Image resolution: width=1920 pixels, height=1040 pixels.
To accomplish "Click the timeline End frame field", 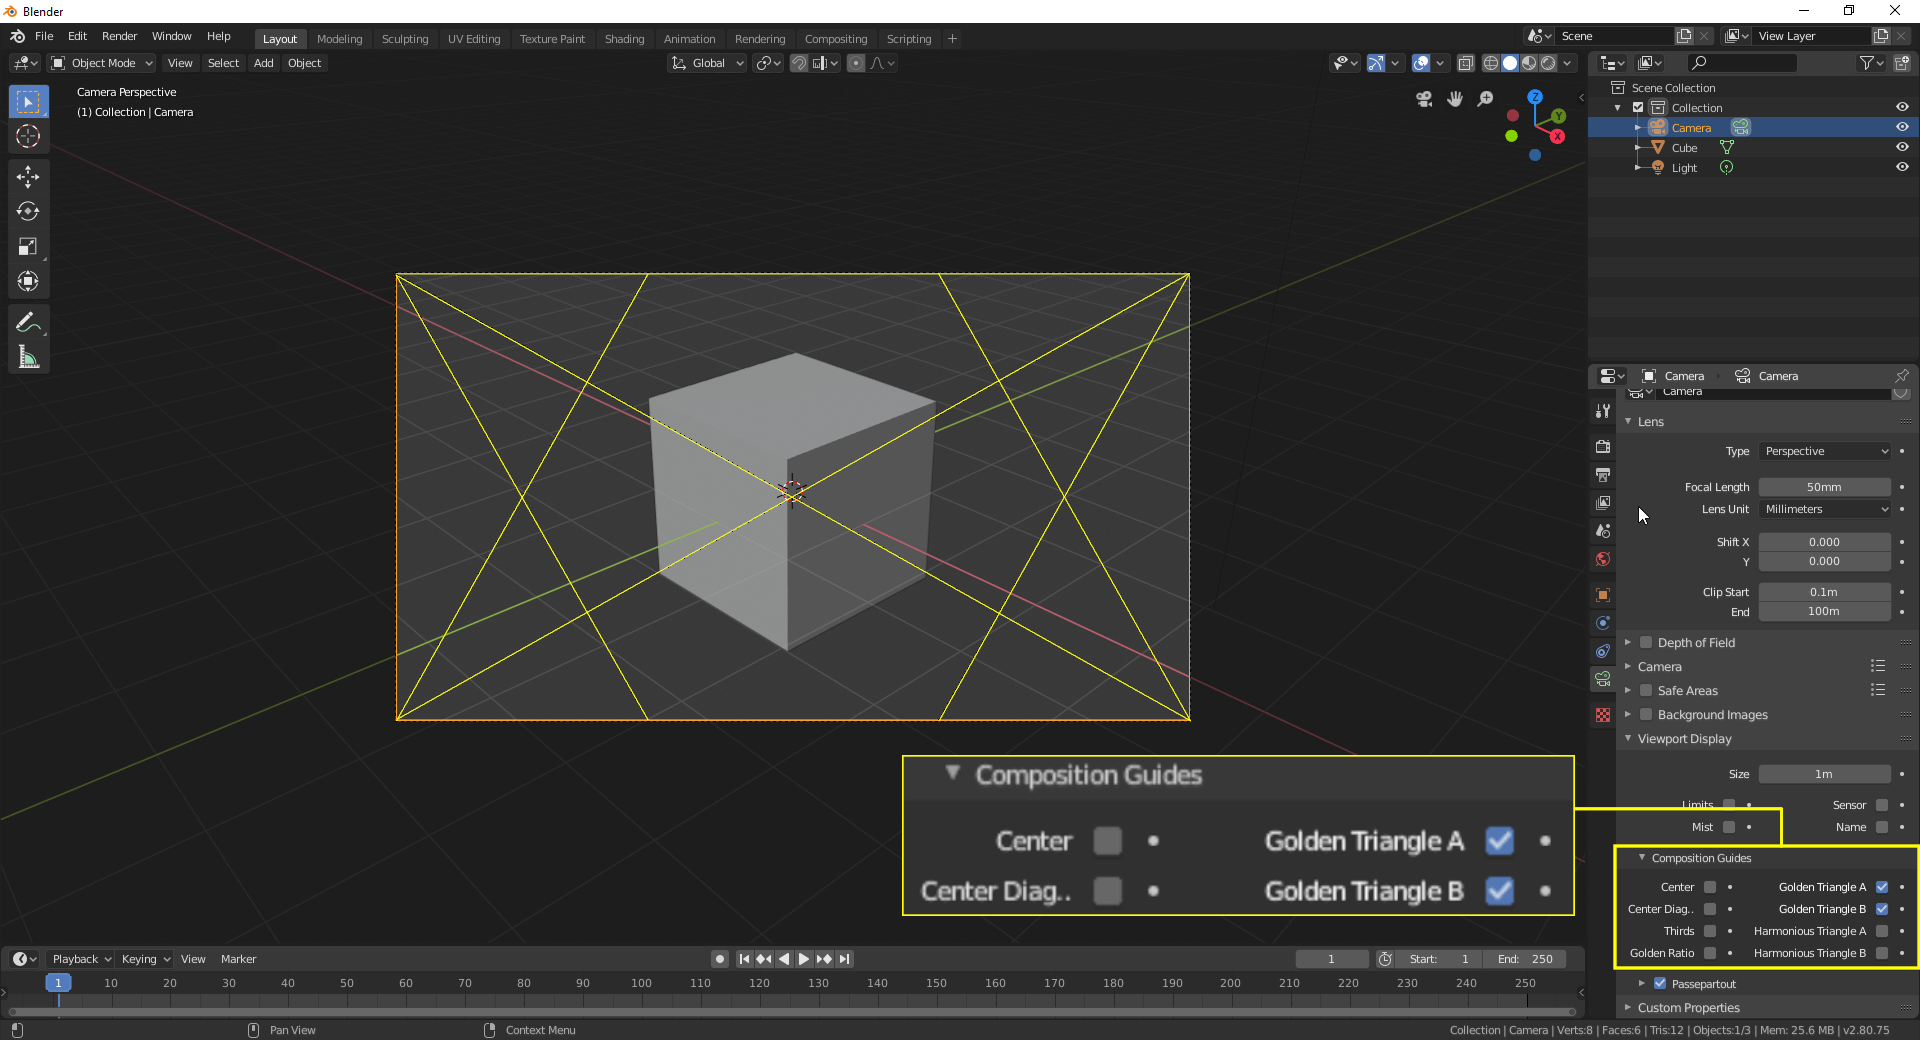I will pos(1525,959).
